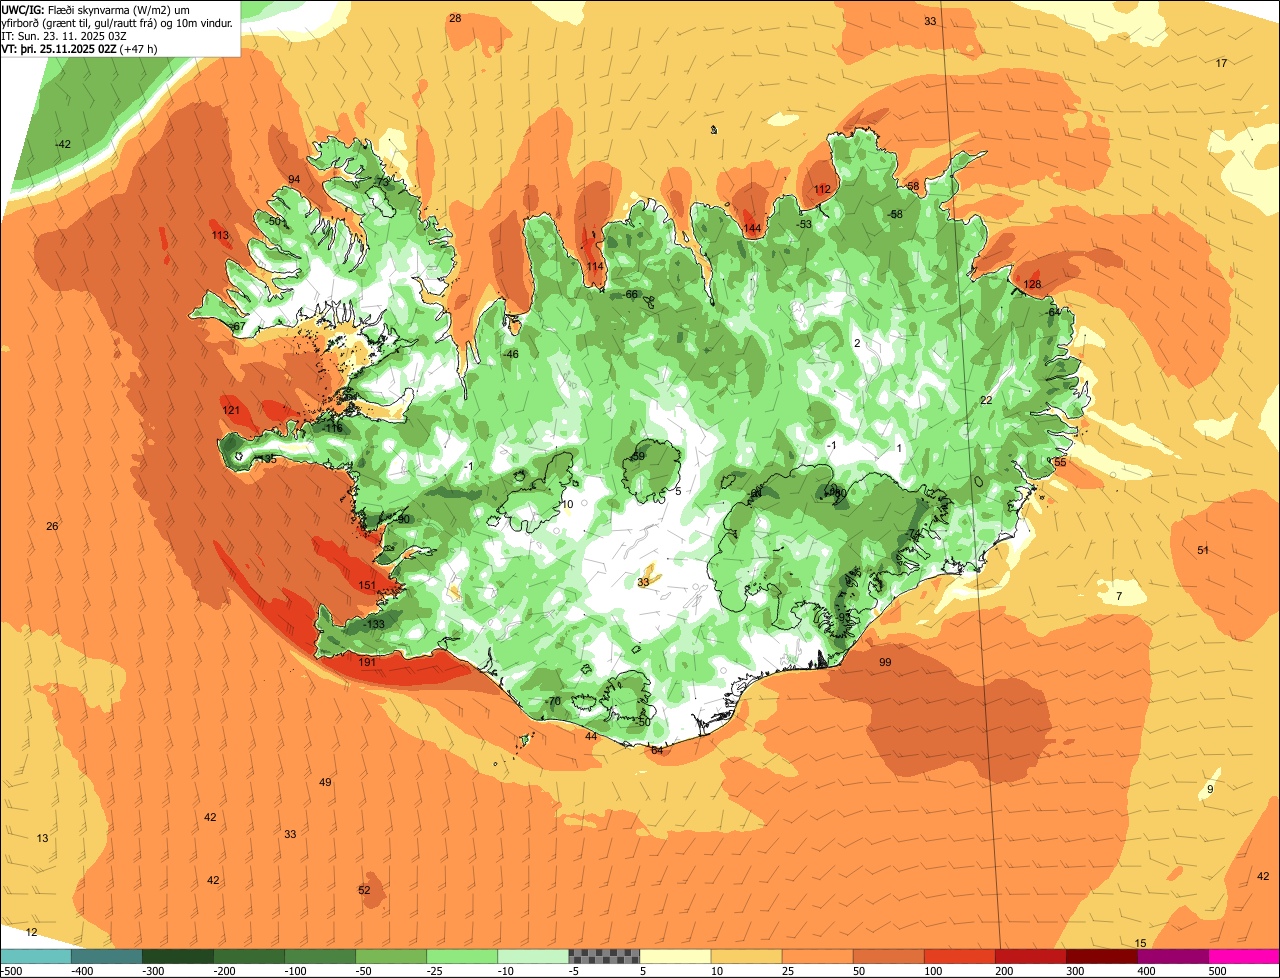Click the flux value 44 off south coast

(x=591, y=737)
